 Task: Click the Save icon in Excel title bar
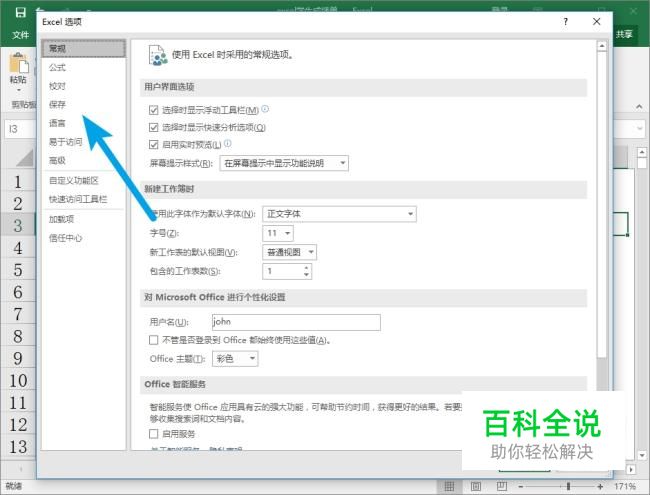(20, 12)
